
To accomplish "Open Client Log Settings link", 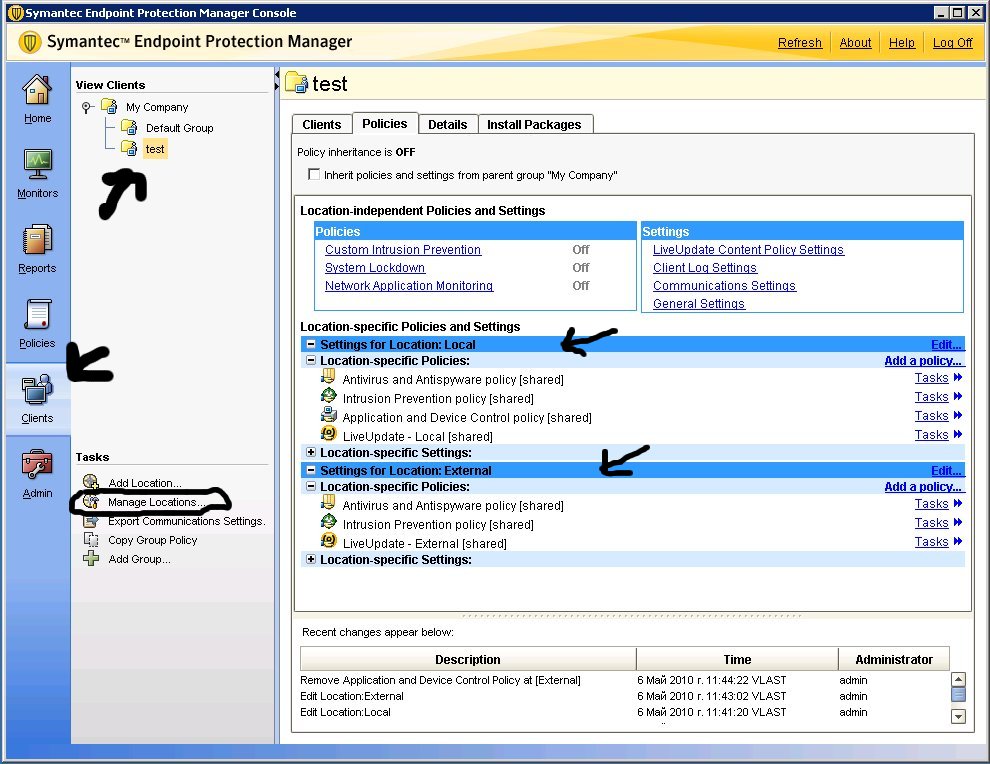I will click(x=705, y=268).
